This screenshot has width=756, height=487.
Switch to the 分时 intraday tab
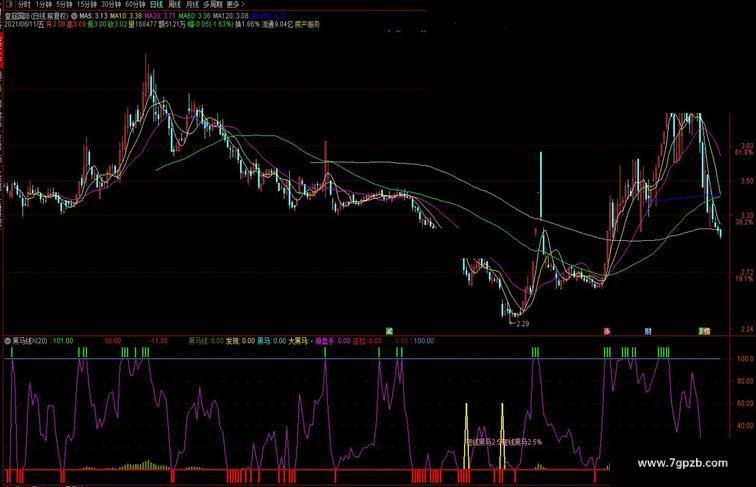click(x=24, y=4)
